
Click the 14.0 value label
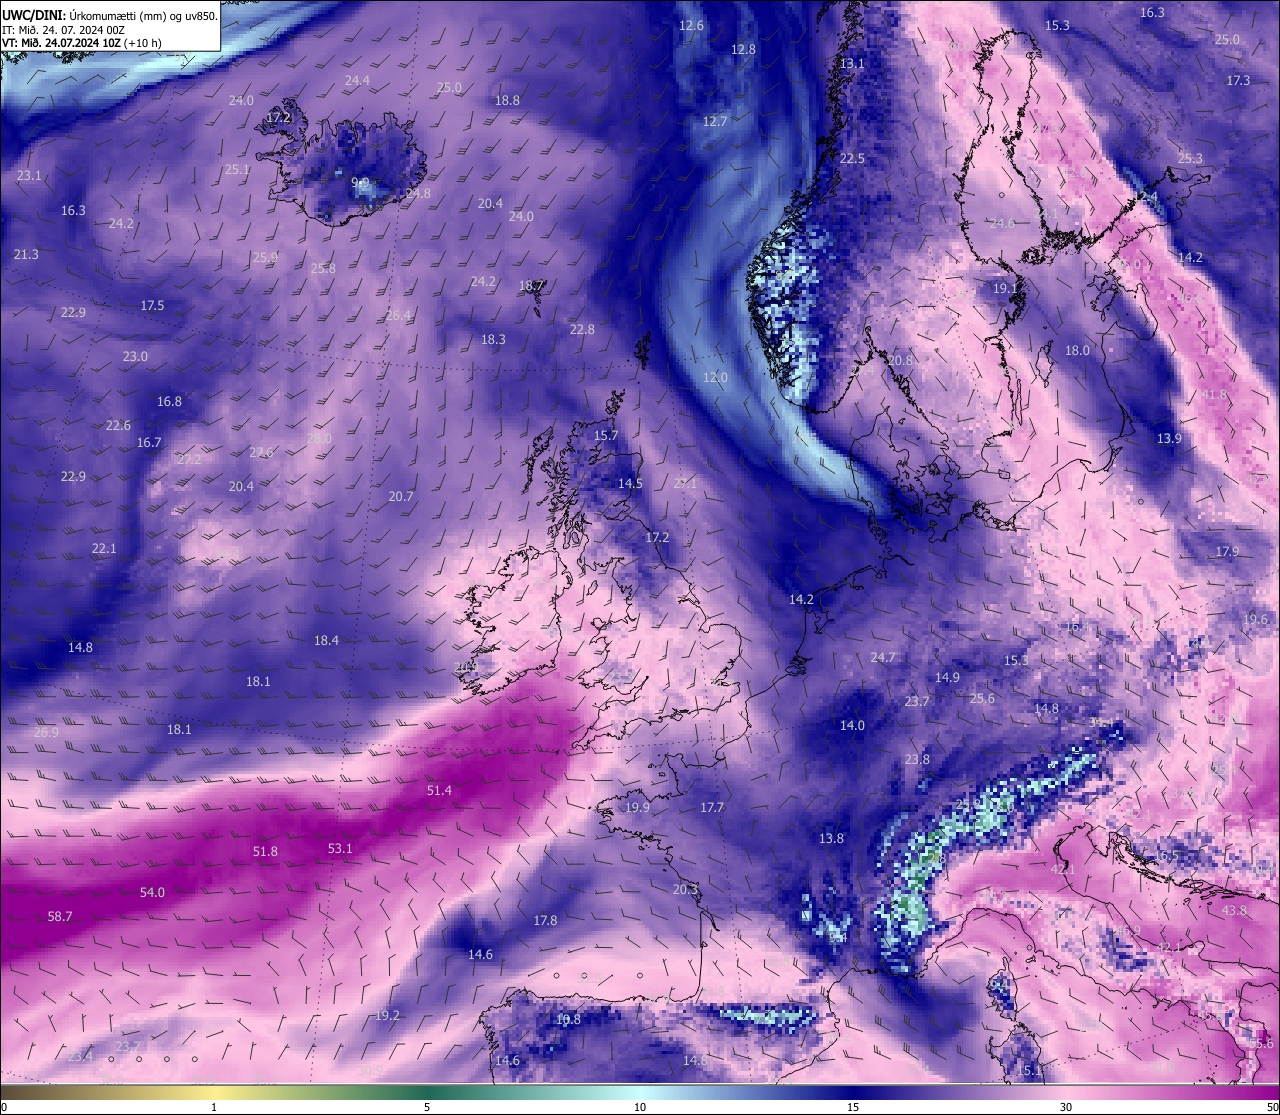pos(852,725)
